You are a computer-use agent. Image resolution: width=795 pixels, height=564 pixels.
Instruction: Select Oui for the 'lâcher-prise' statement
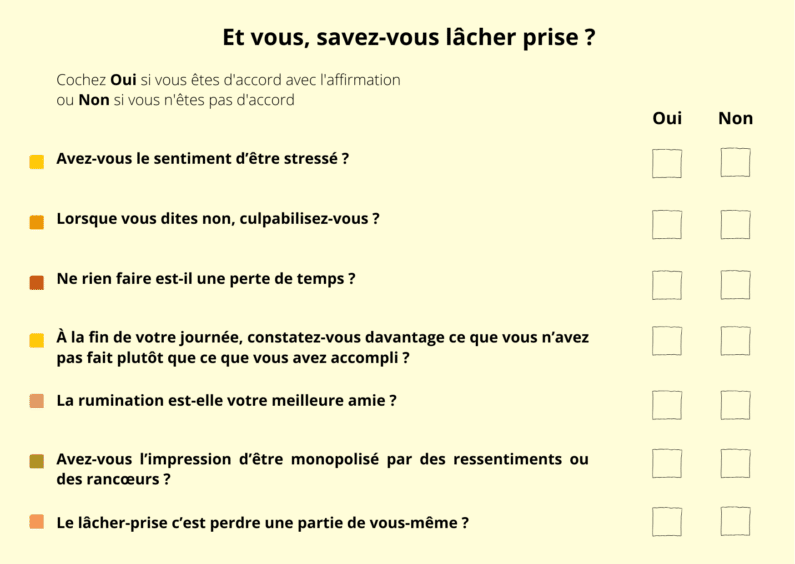(667, 522)
